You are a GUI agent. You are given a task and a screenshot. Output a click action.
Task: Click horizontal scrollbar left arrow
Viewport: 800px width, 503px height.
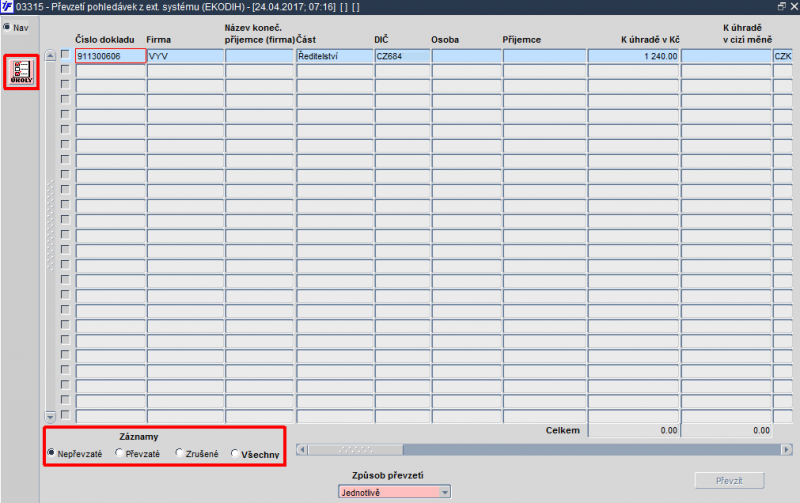[x=302, y=449]
